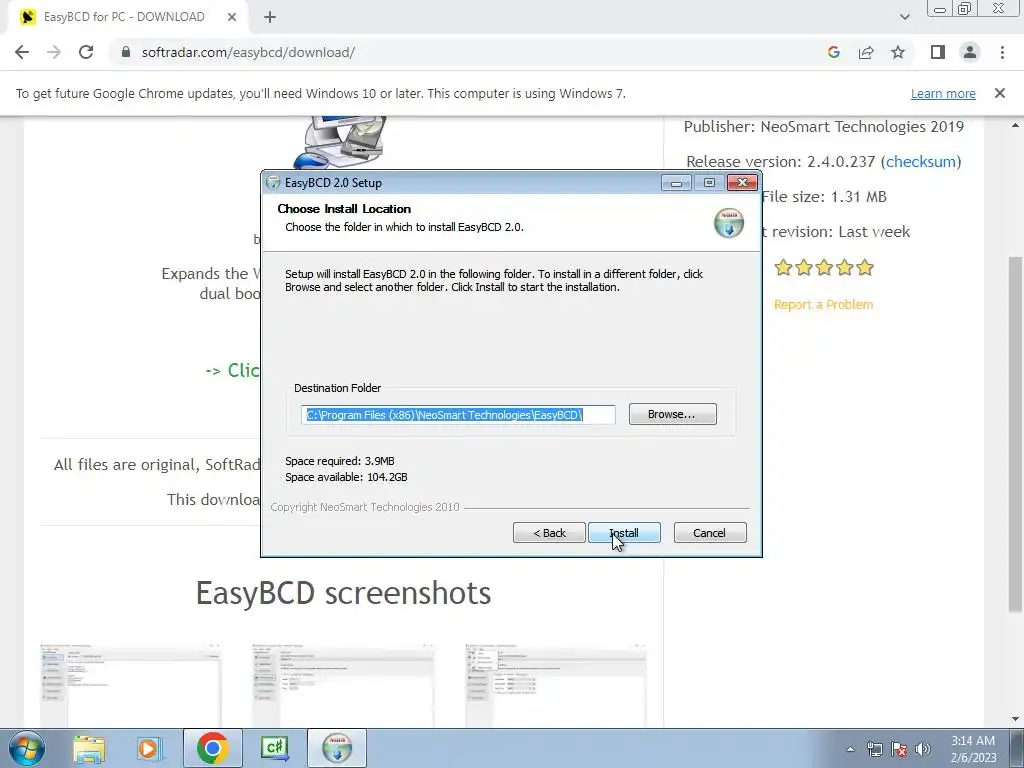Click the site lock icon in address bar

[126, 52]
